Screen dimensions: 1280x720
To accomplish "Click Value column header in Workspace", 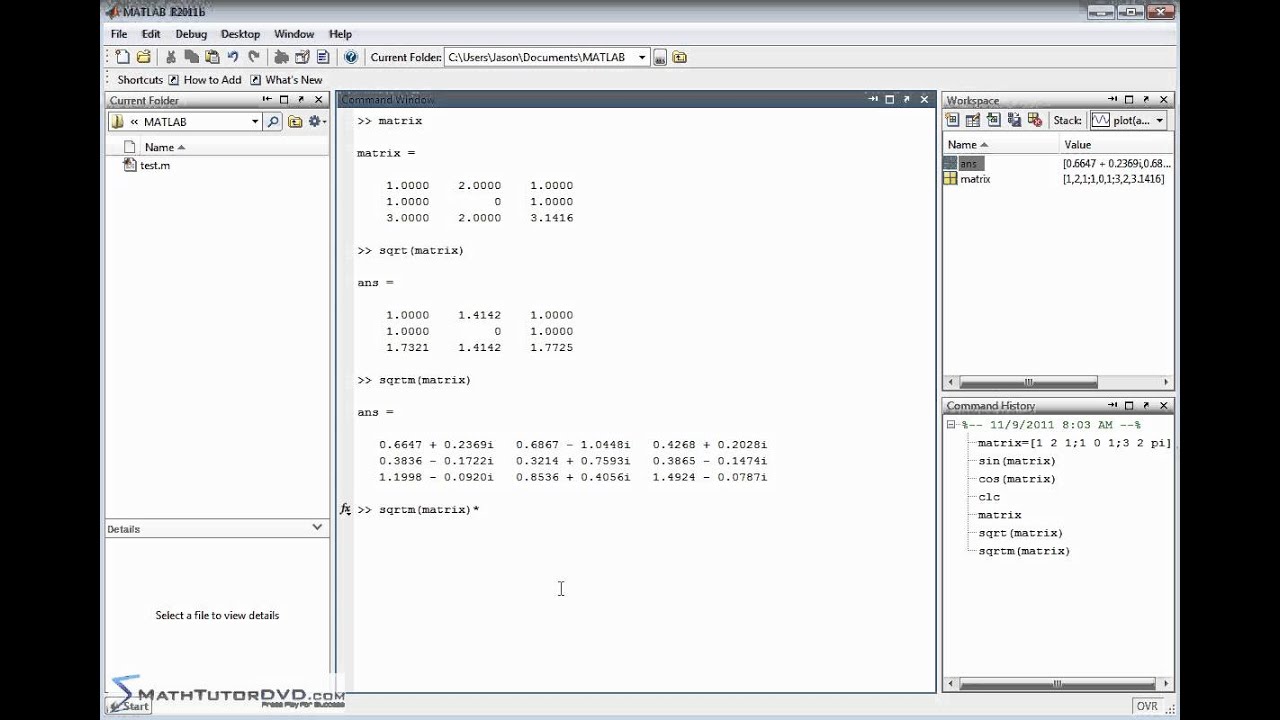I will pyautogui.click(x=1078, y=145).
